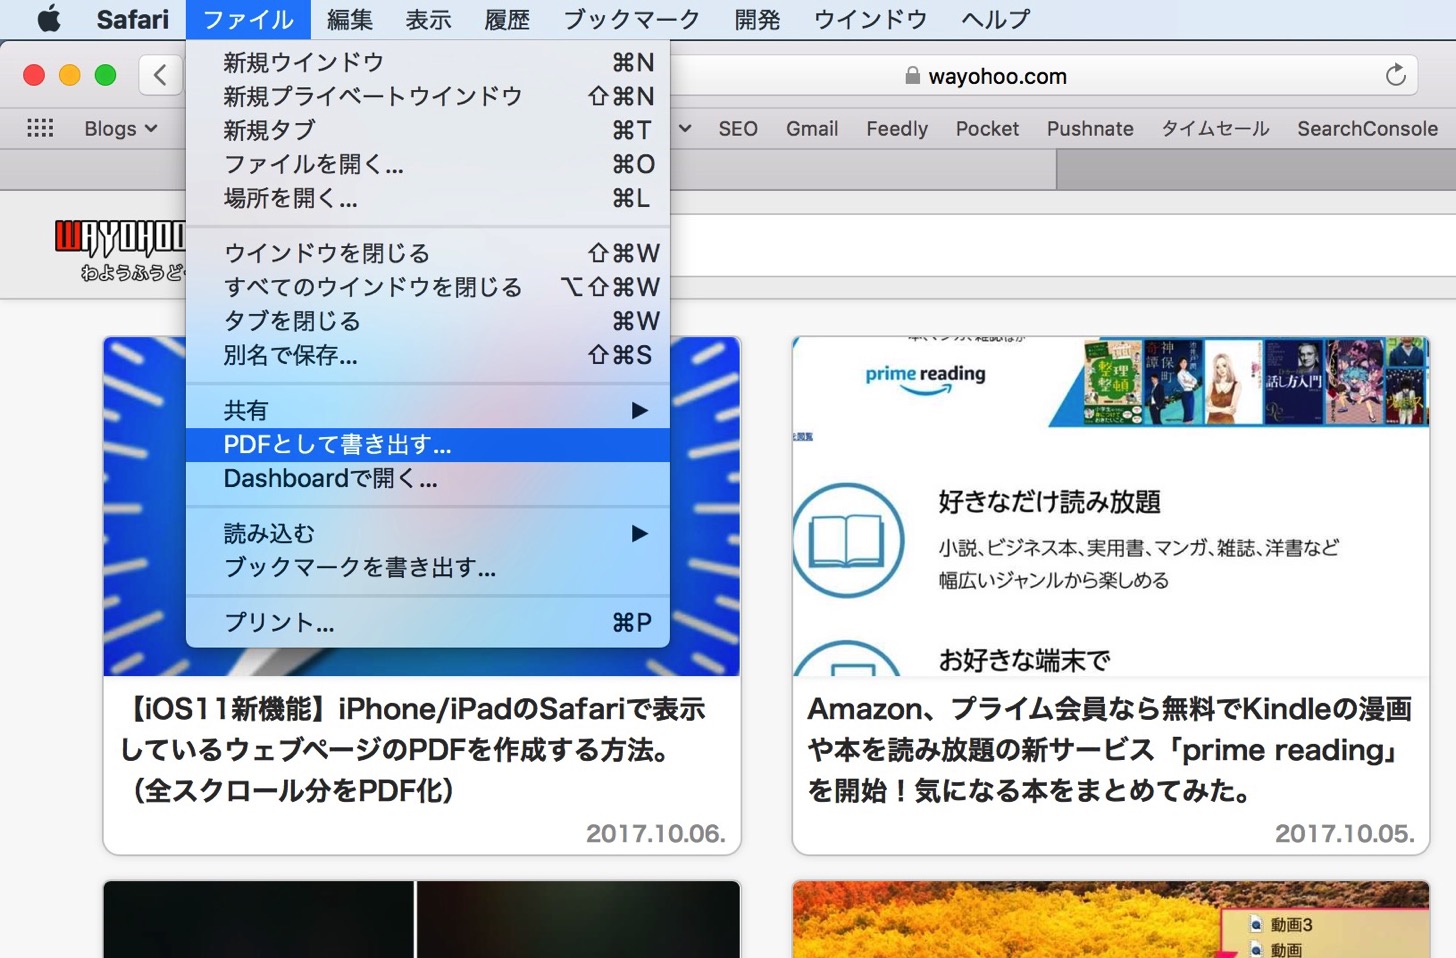
Task: Open the Feedly bookmark
Action: click(x=897, y=128)
